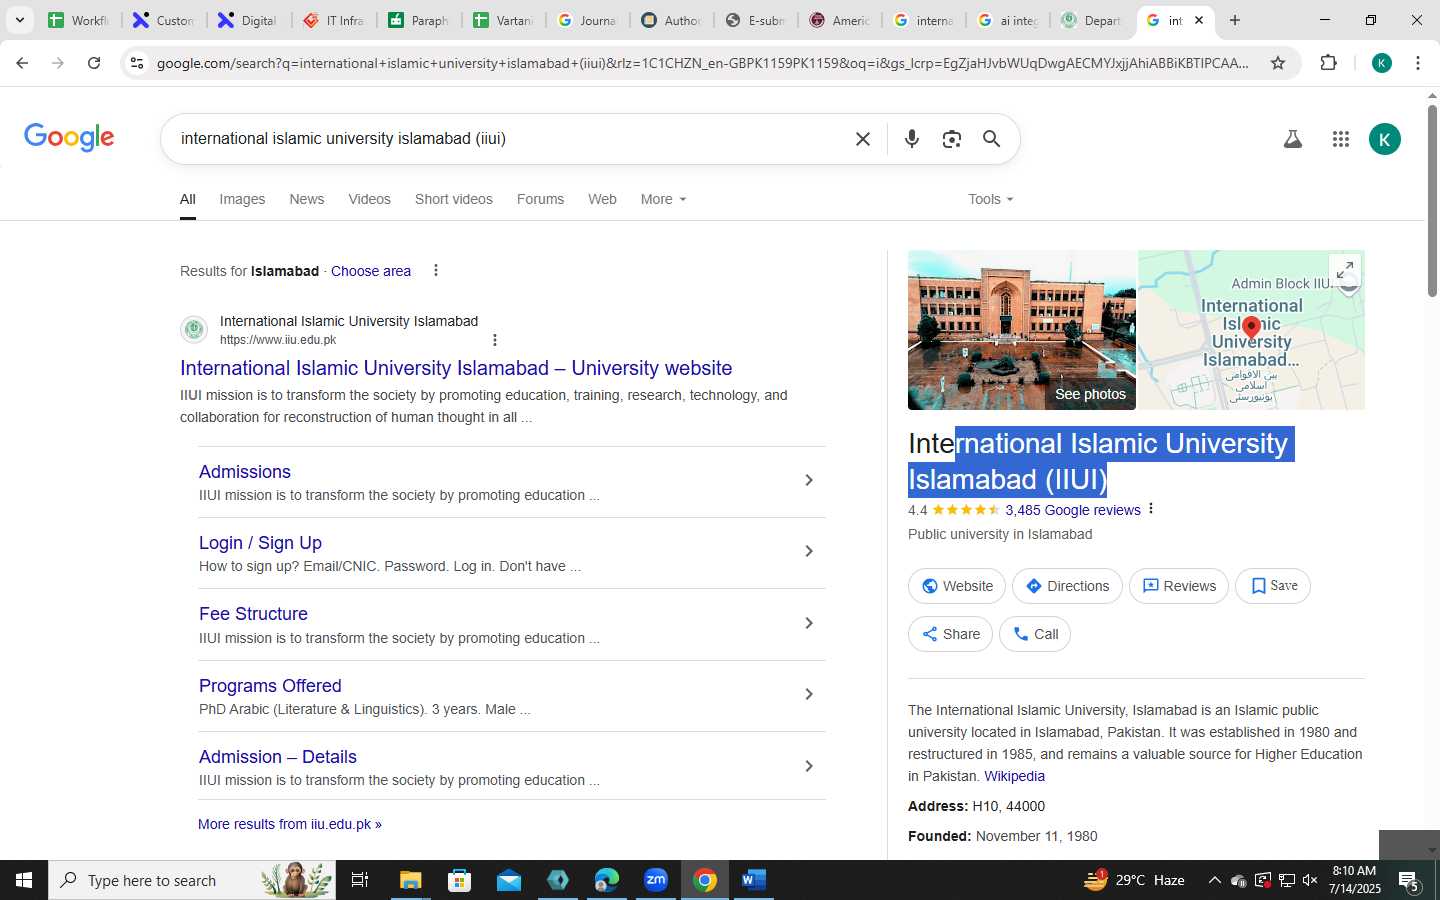Expand the Programs Offered chevron

coord(809,695)
